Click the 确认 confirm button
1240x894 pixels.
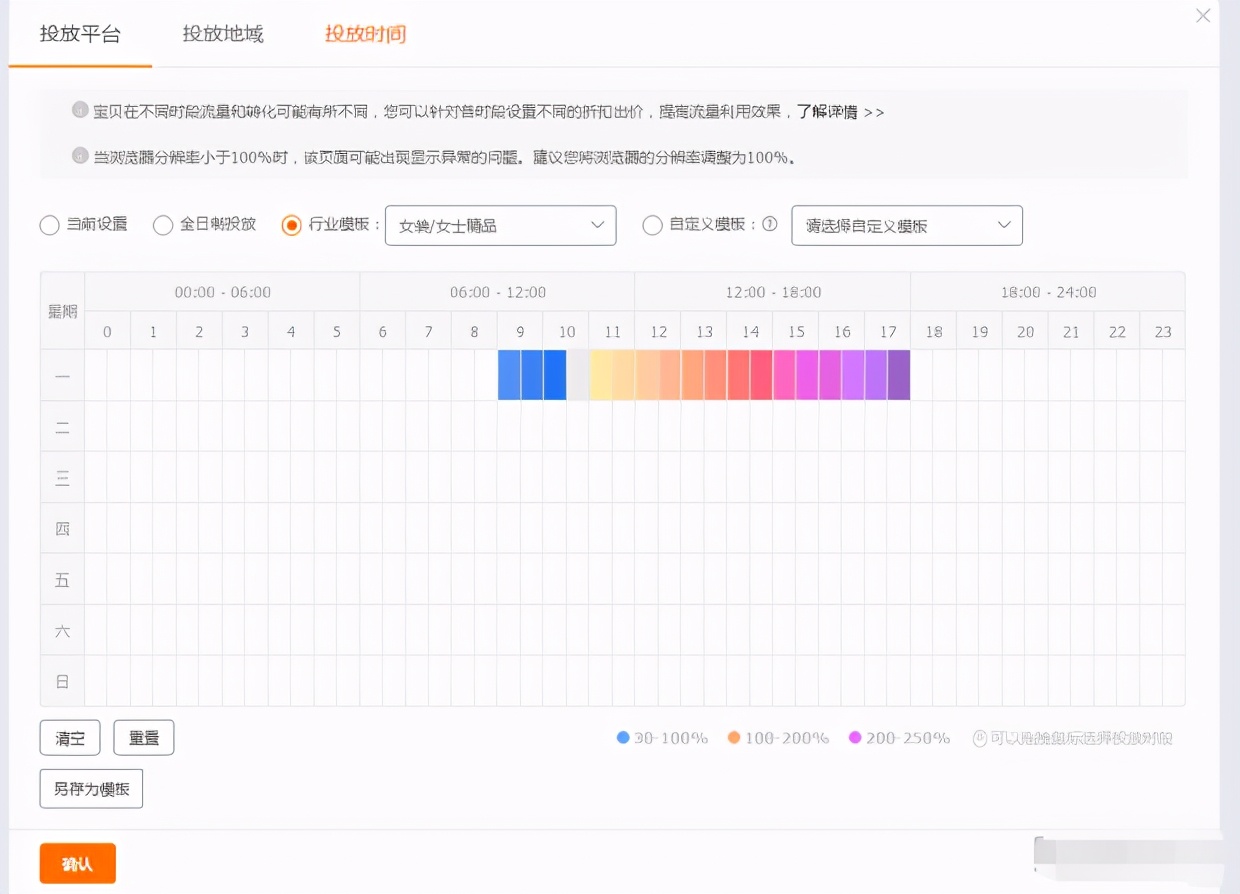pyautogui.click(x=77, y=862)
